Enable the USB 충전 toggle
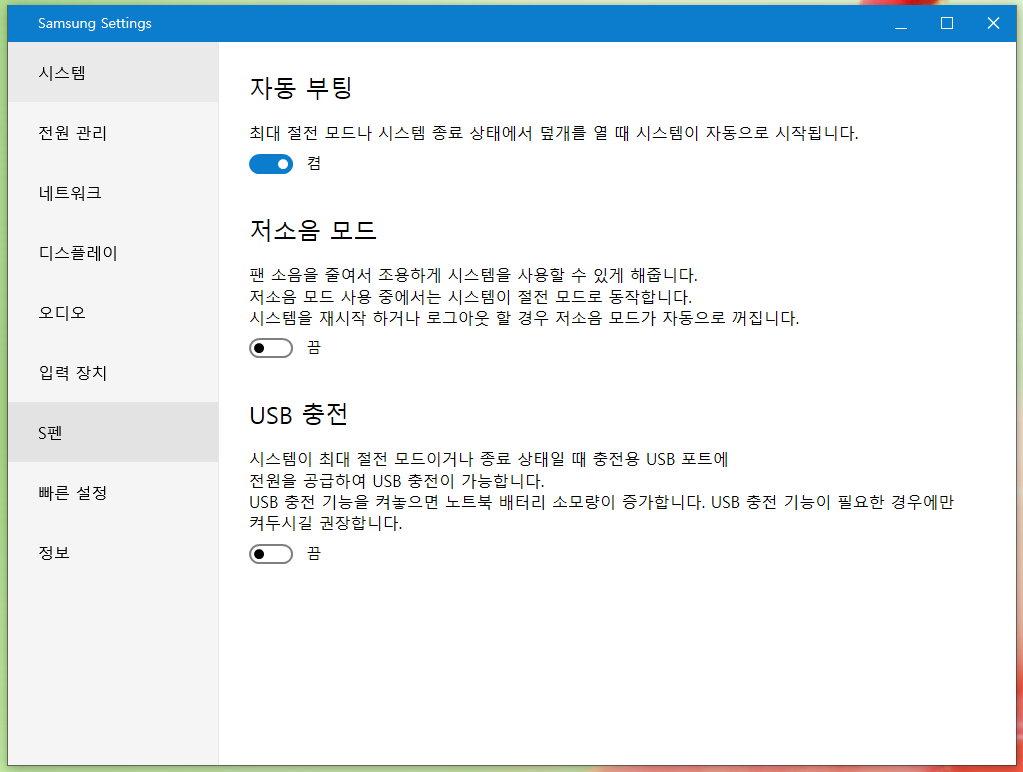Image resolution: width=1023 pixels, height=772 pixels. (271, 554)
